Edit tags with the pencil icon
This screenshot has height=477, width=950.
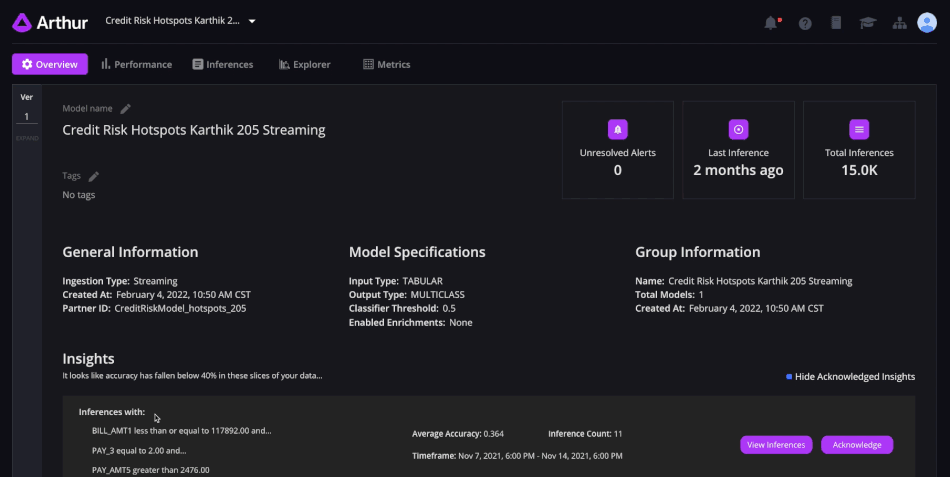(x=94, y=176)
